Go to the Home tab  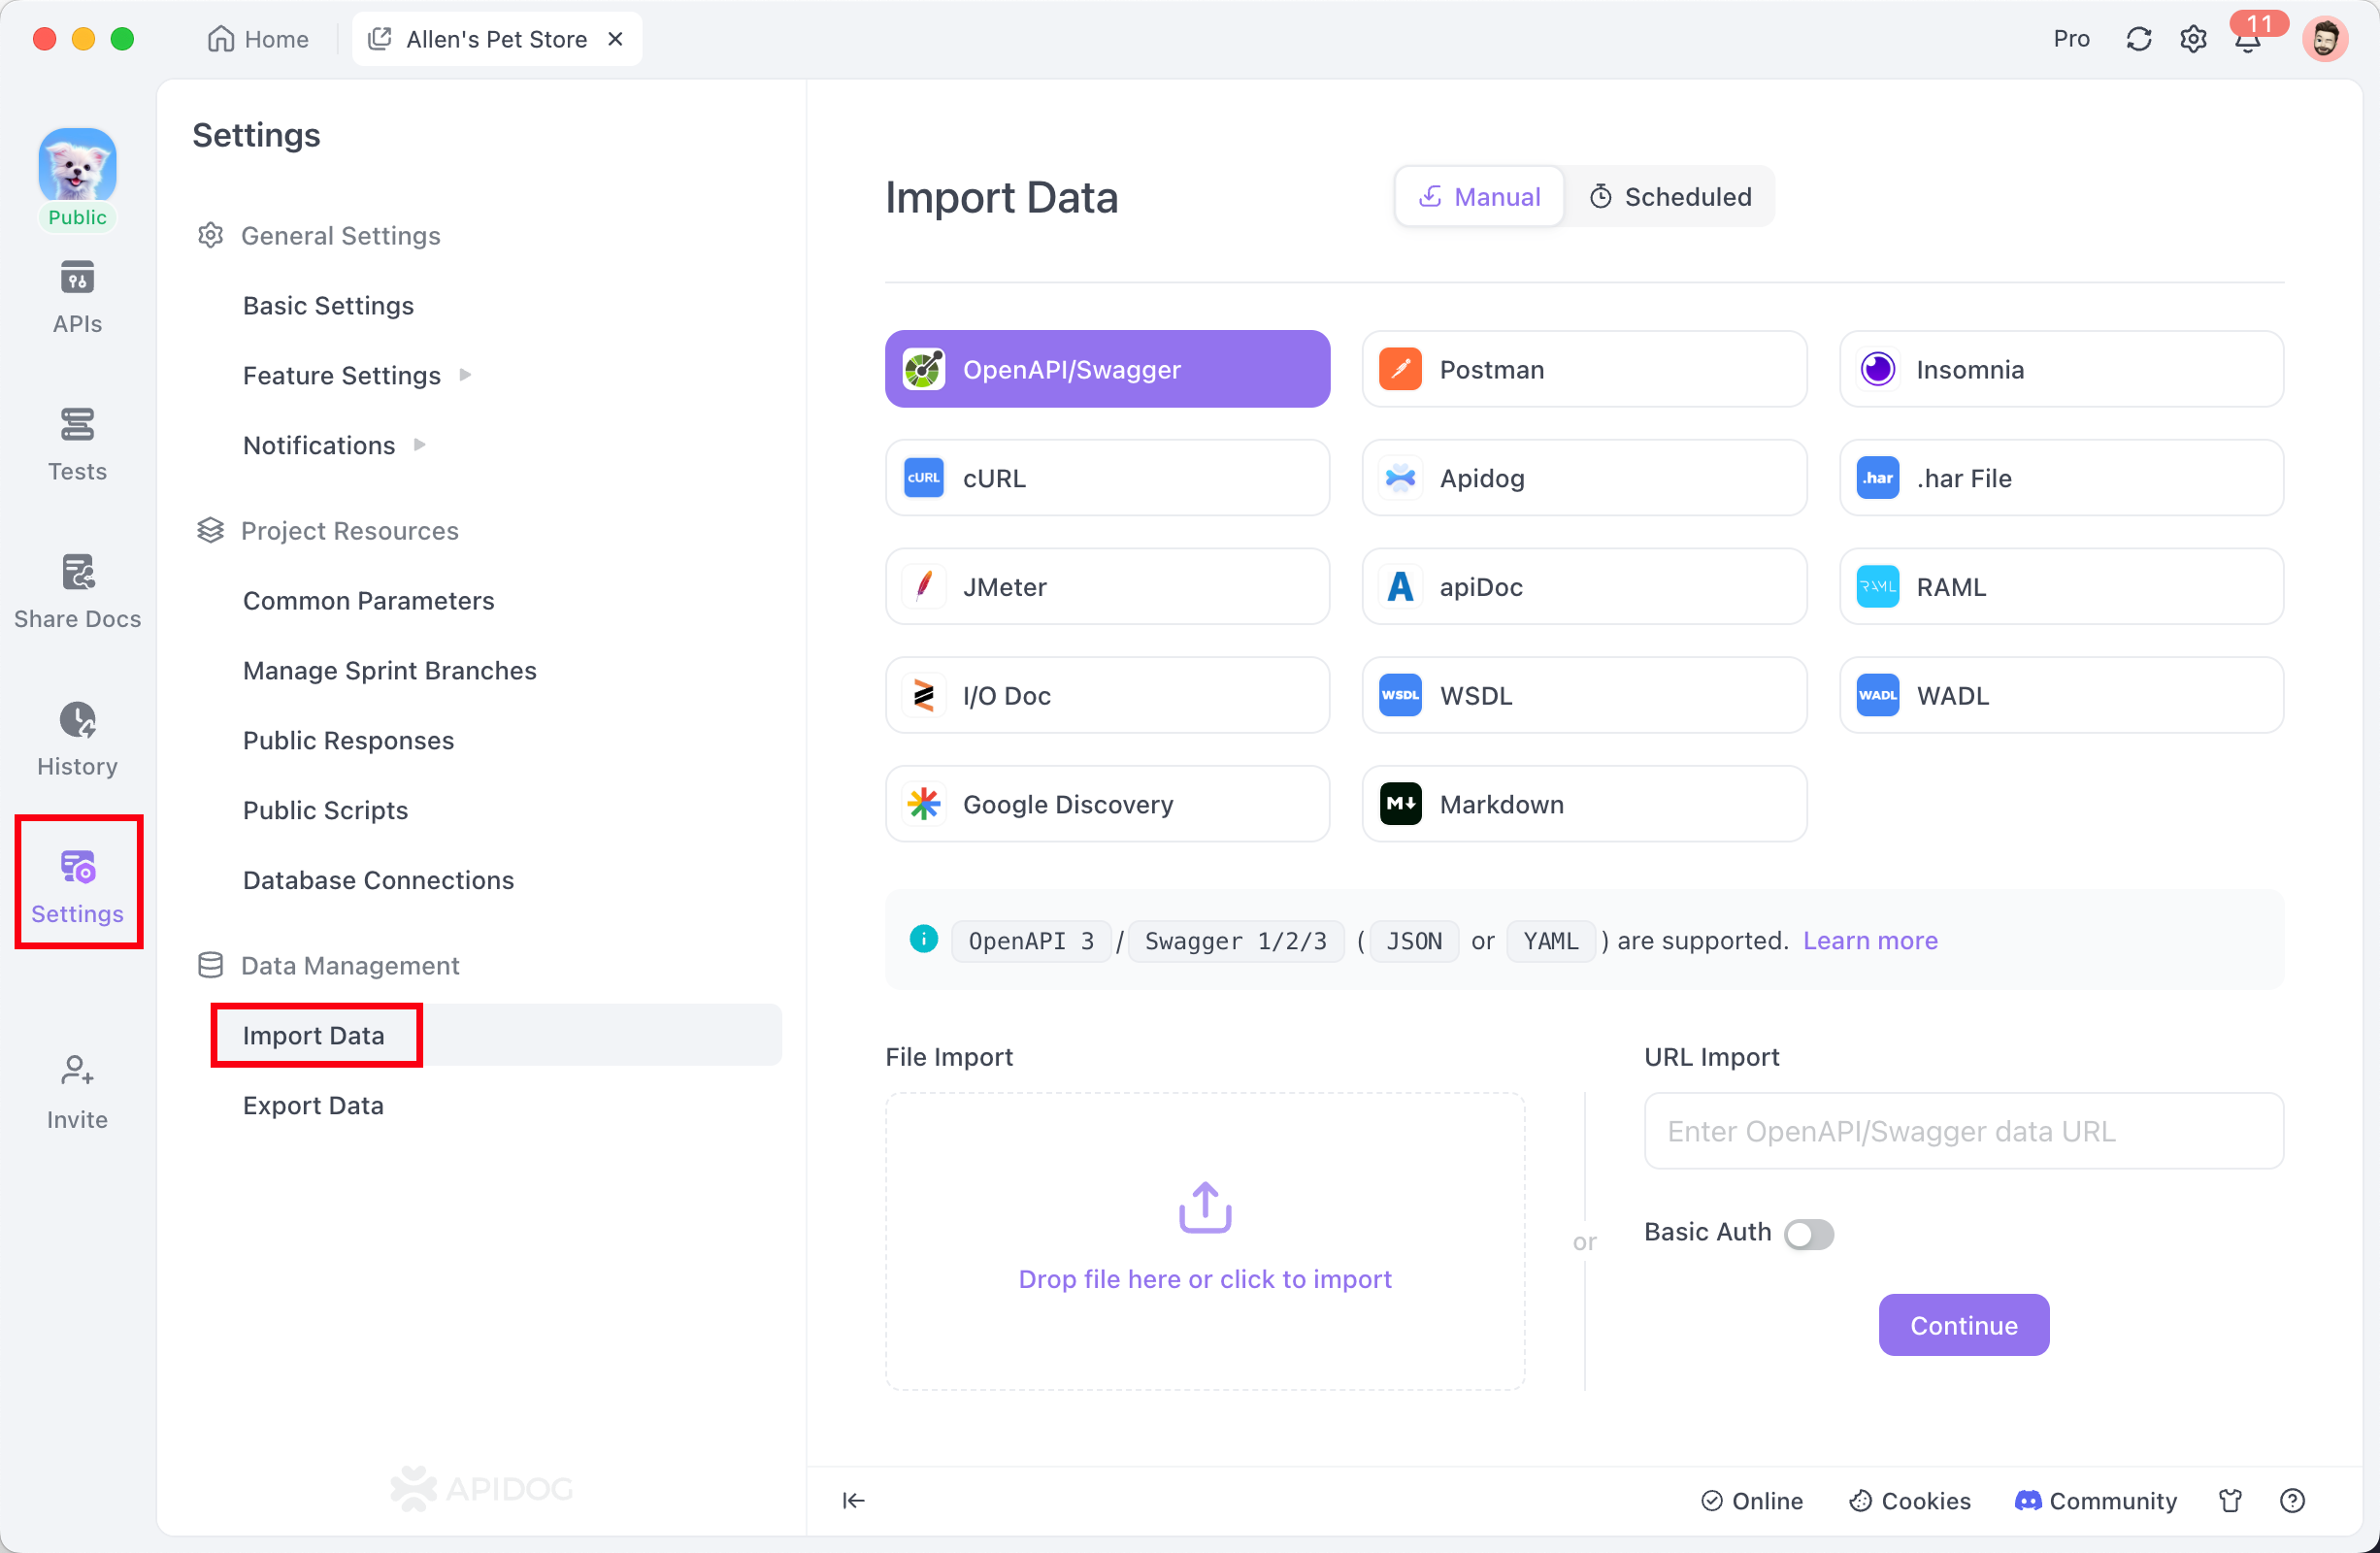click(258, 39)
